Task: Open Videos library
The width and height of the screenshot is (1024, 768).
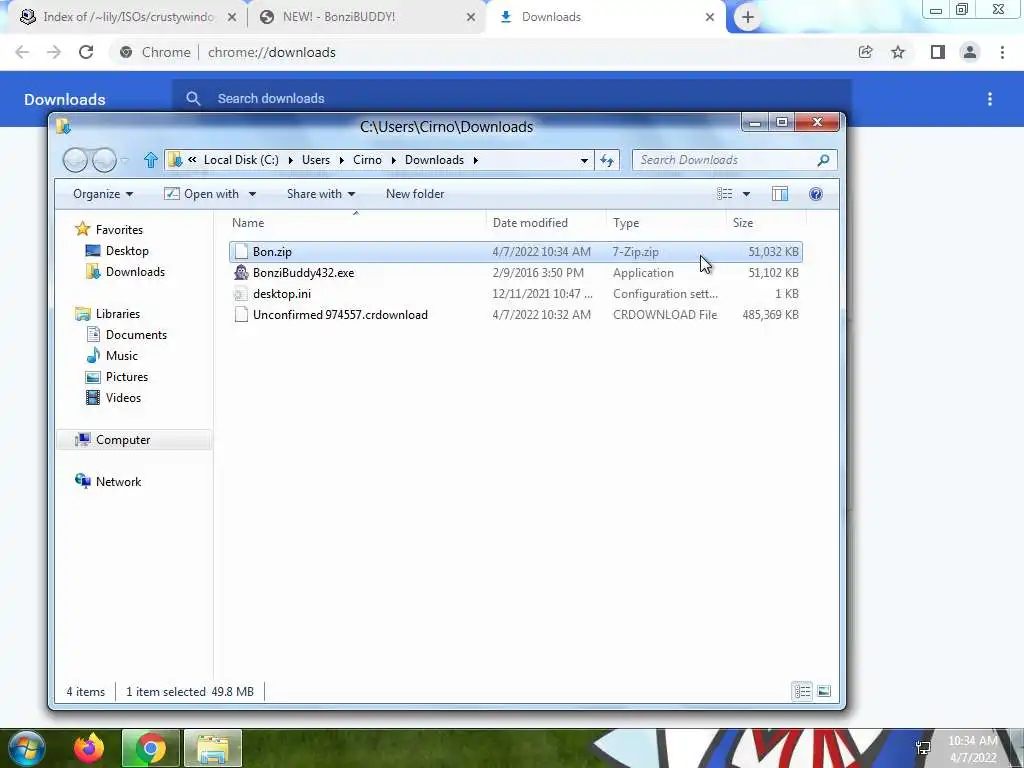Action: 114,398
